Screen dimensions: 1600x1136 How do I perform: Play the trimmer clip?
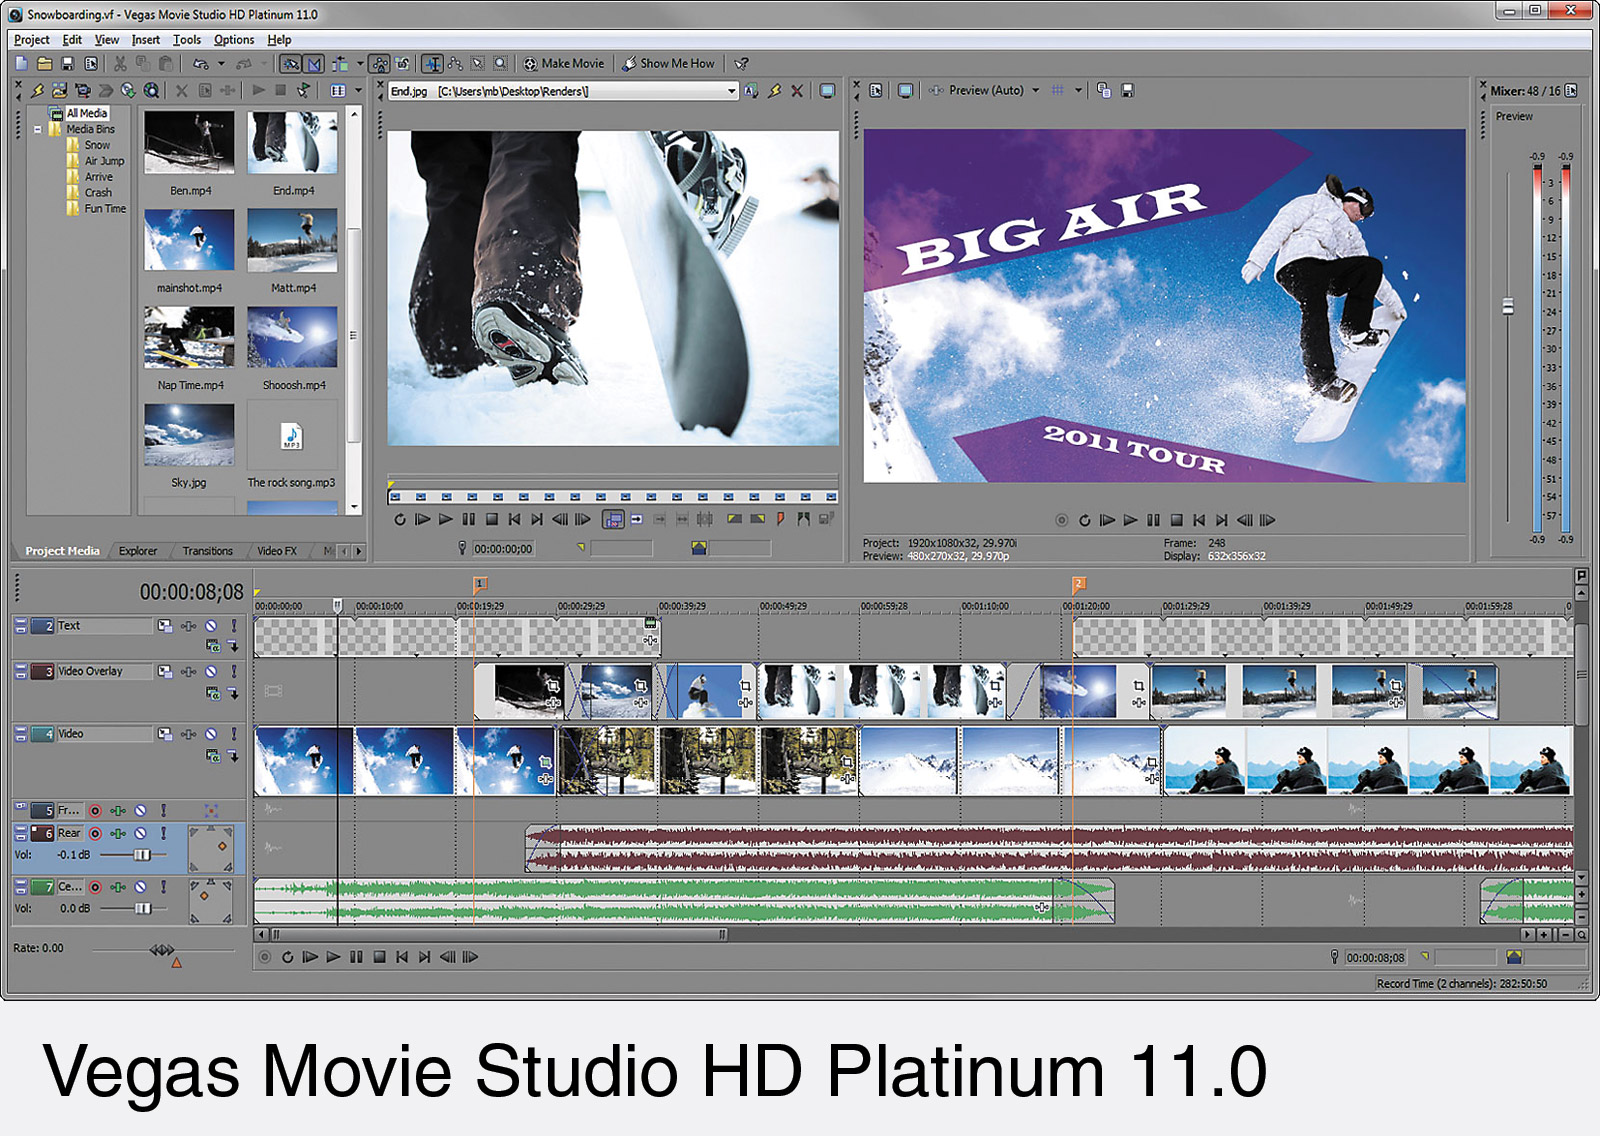(445, 519)
